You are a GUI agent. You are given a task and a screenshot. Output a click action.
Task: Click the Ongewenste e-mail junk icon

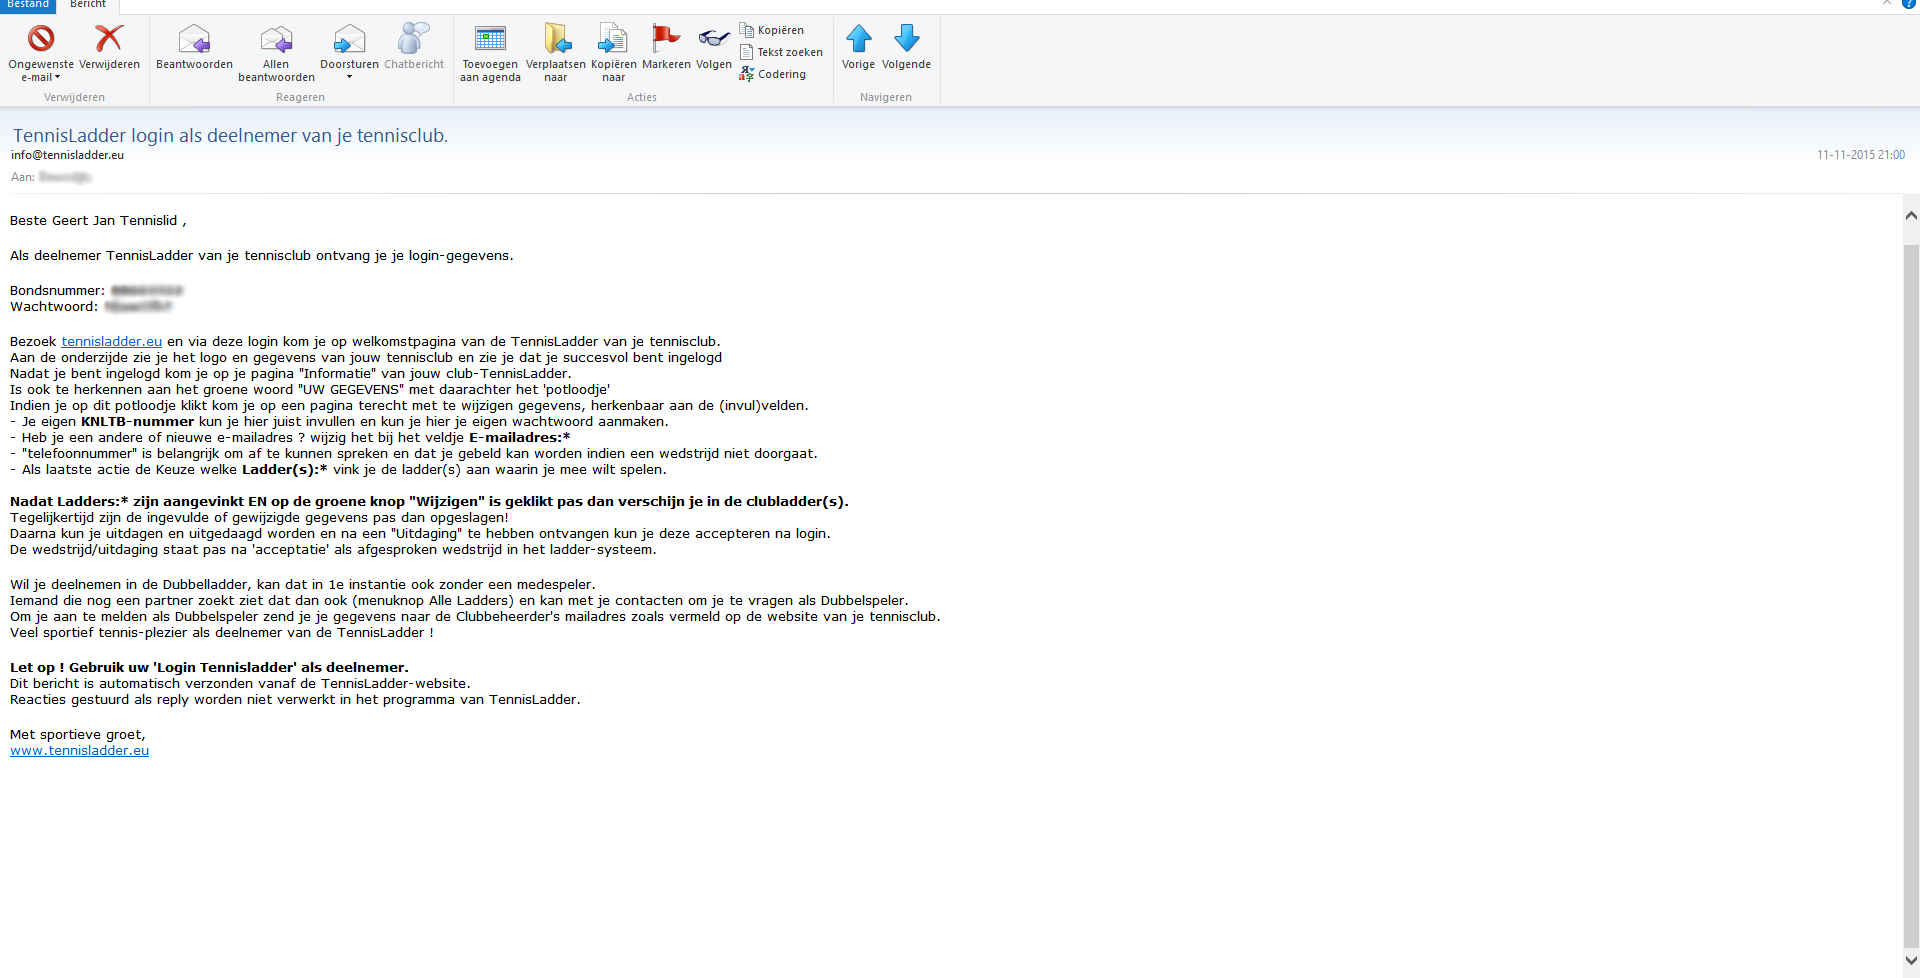(x=41, y=39)
